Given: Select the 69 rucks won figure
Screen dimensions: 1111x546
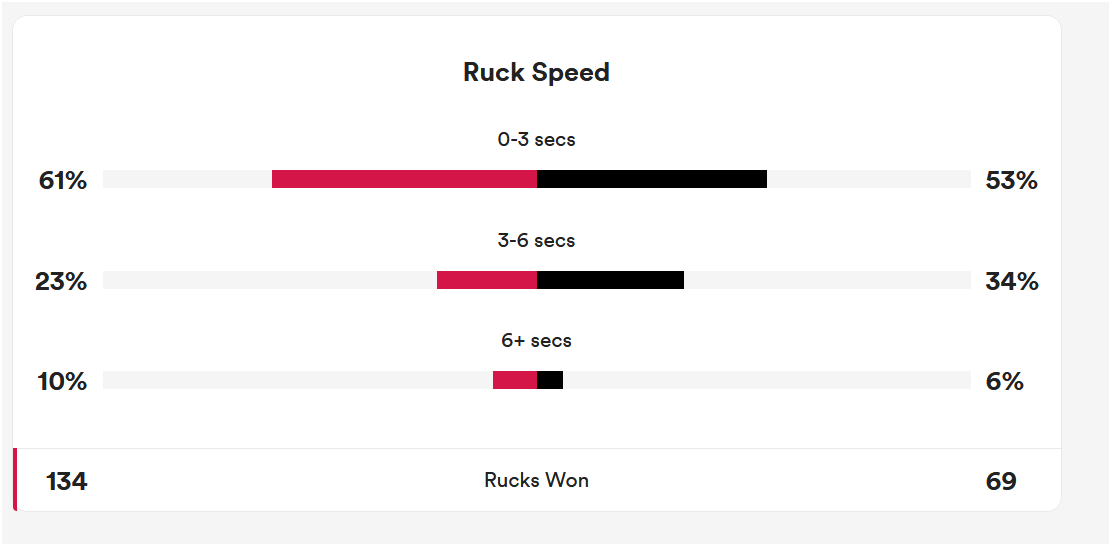Looking at the screenshot, I should [1001, 482].
